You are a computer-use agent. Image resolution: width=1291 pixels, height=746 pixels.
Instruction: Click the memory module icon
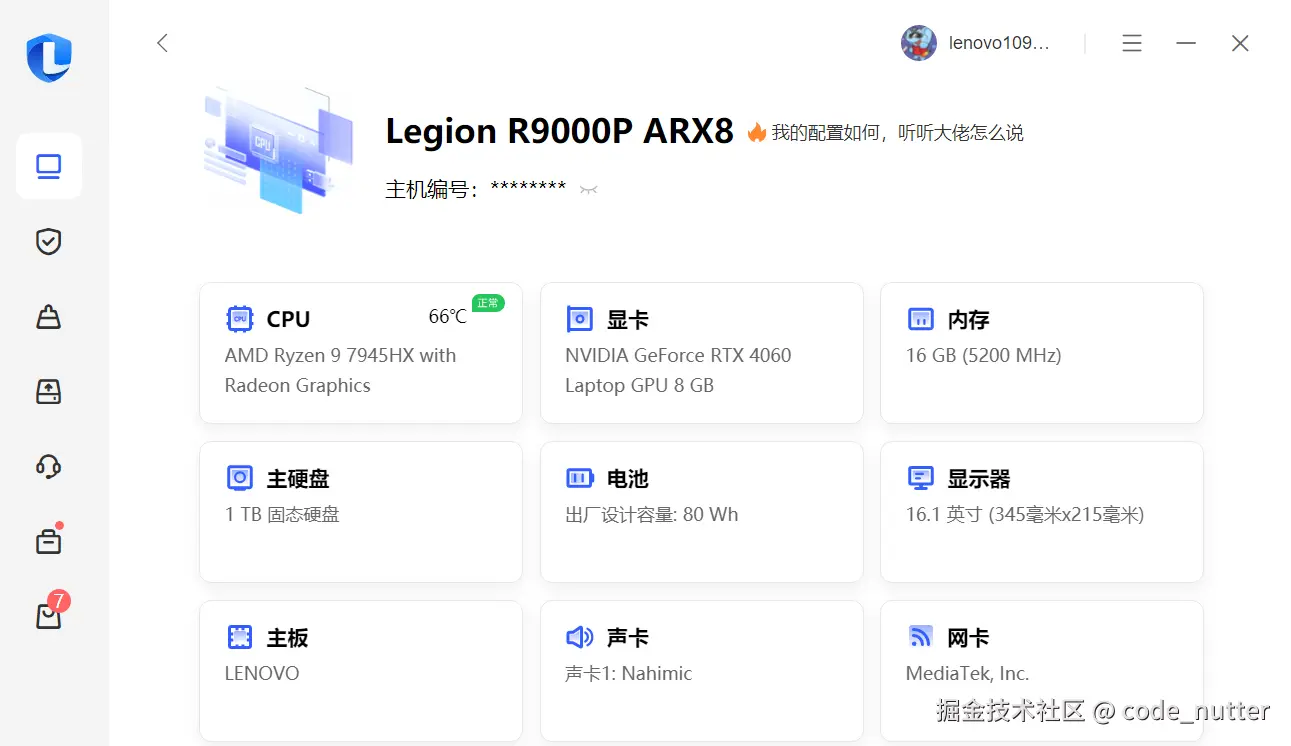tap(920, 319)
